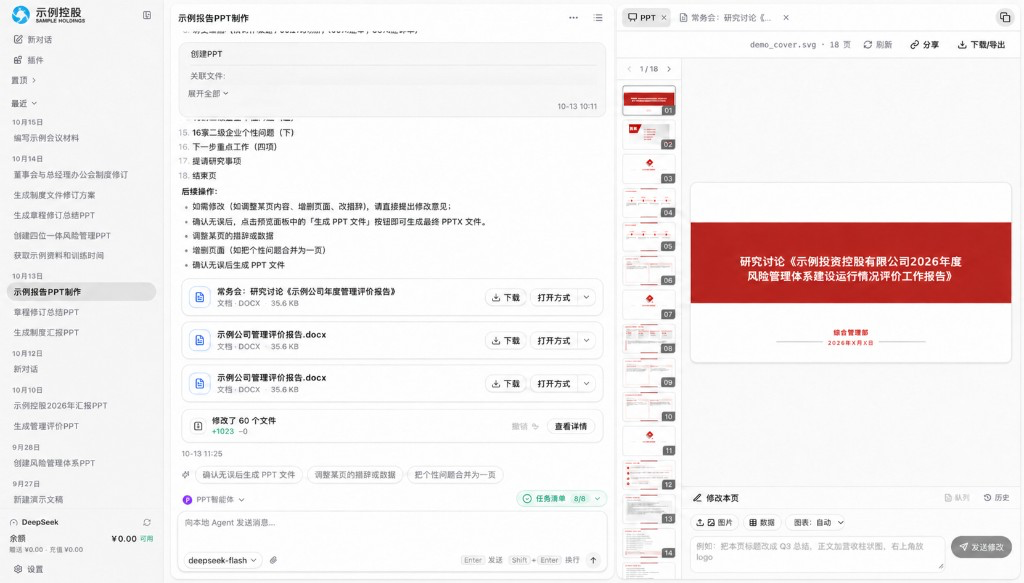Image resolution: width=1024 pixels, height=583 pixels.
Task: Click the 队列 queue button
Action: pos(957,497)
